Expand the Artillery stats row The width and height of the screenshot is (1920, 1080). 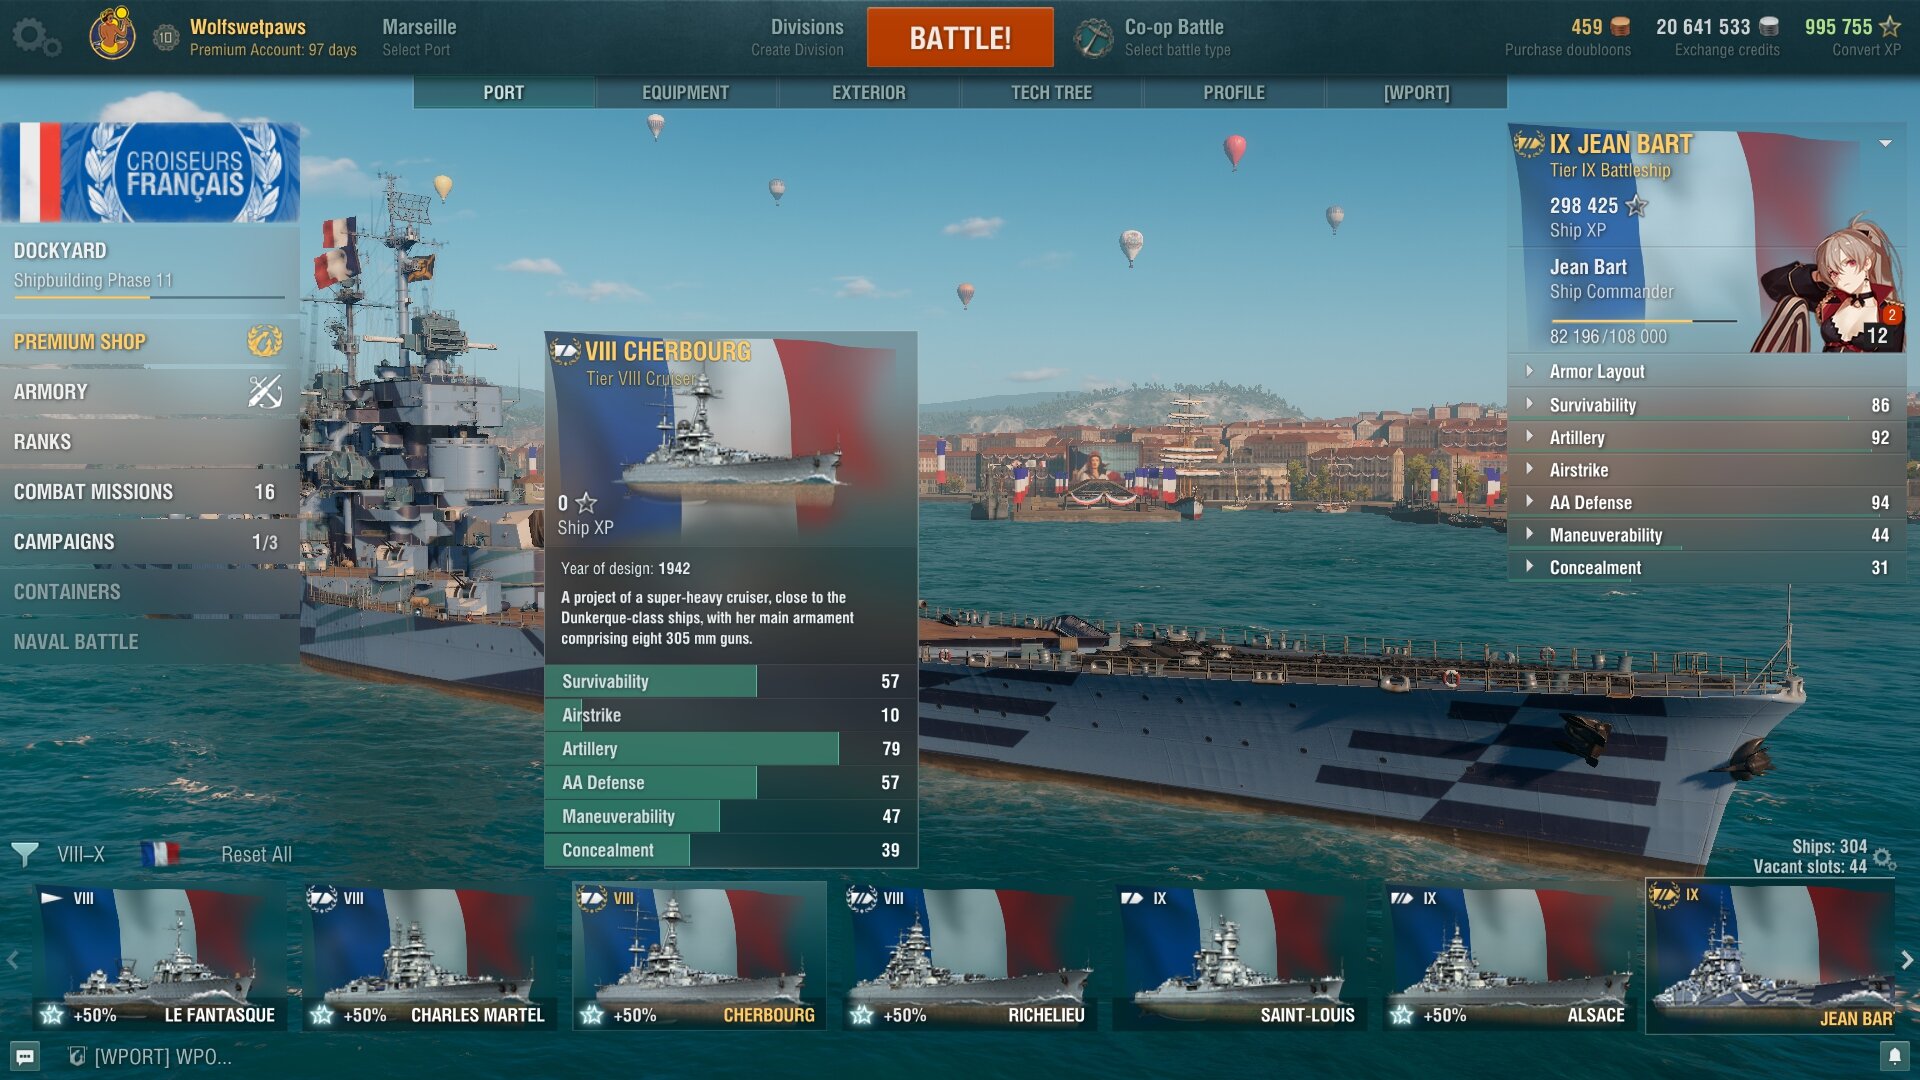coord(1576,437)
